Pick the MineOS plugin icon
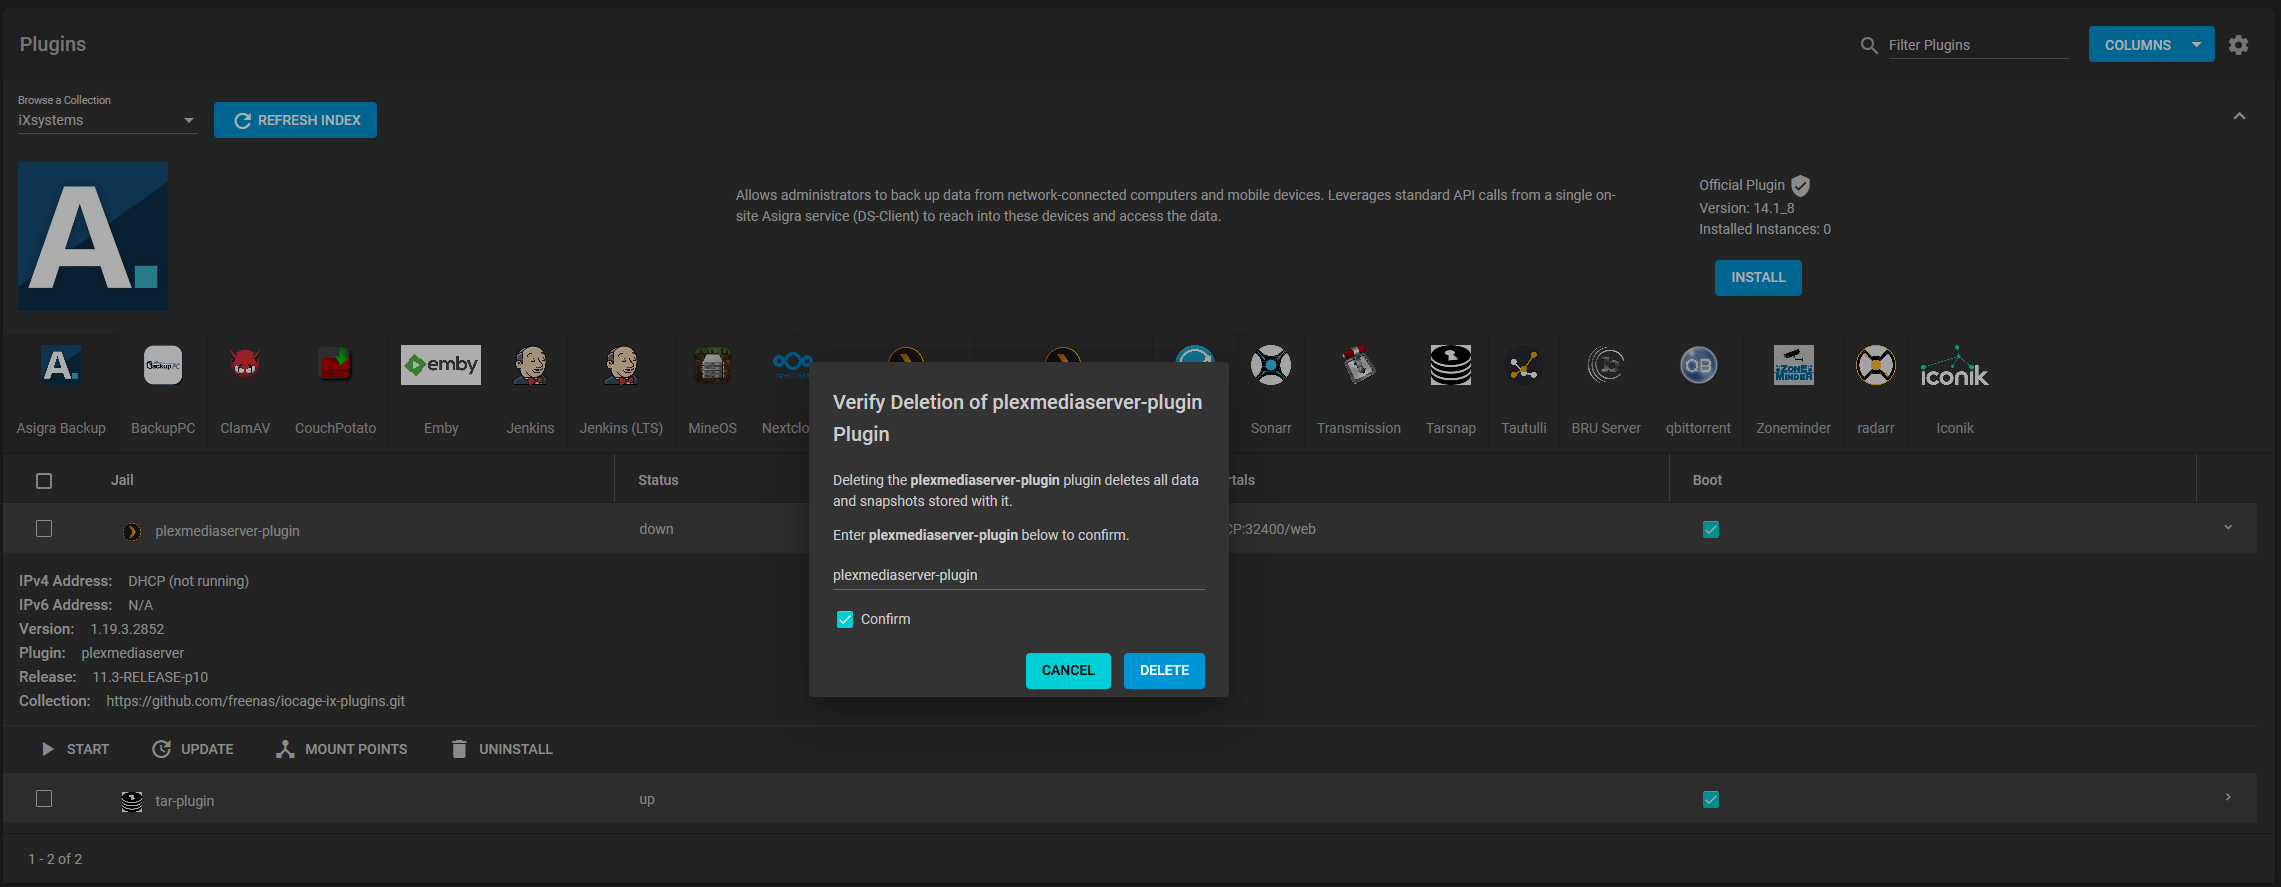 click(712, 366)
